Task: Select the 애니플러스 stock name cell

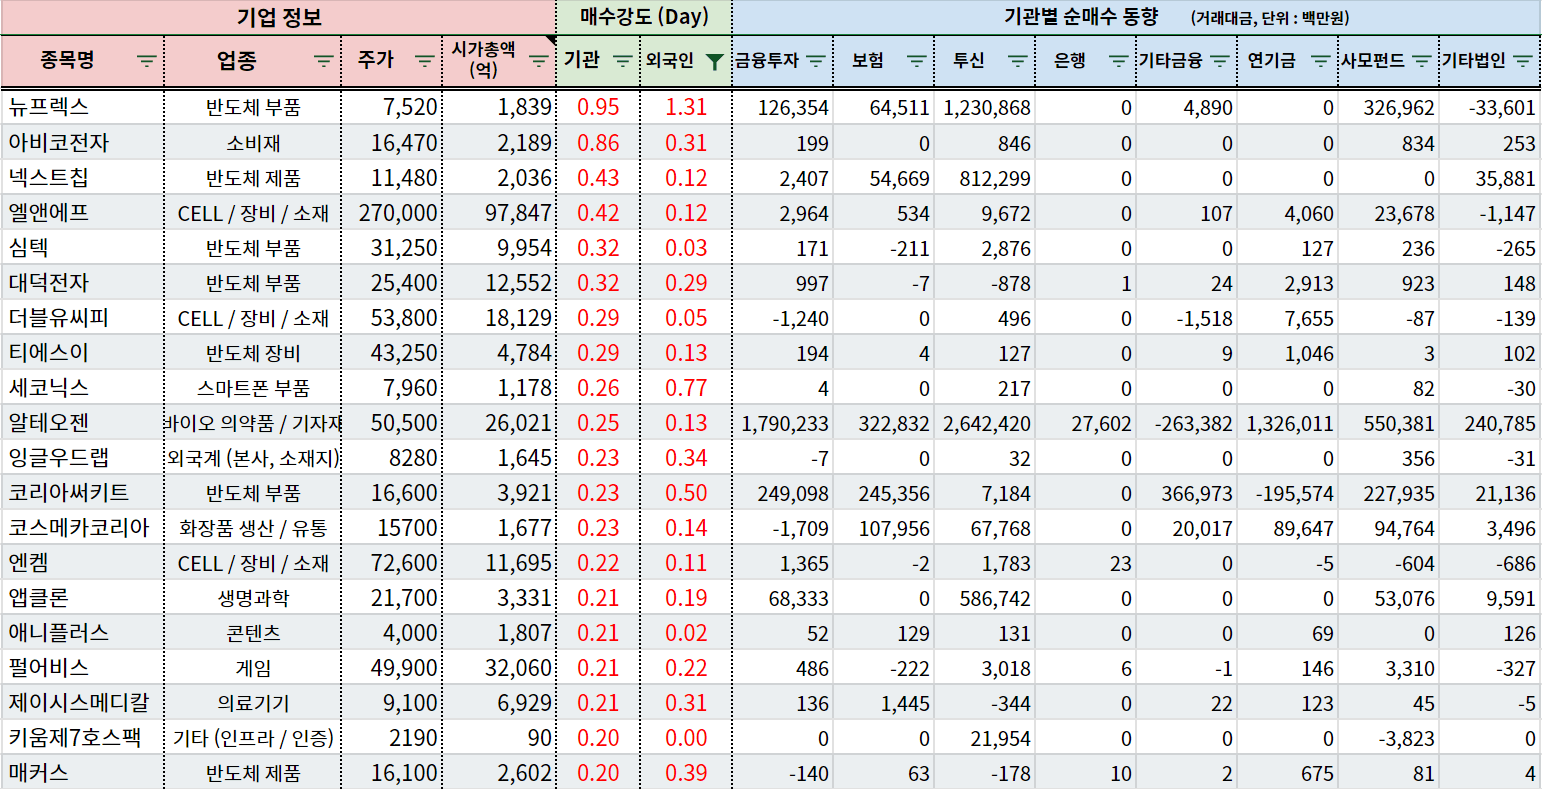Action: coord(82,632)
